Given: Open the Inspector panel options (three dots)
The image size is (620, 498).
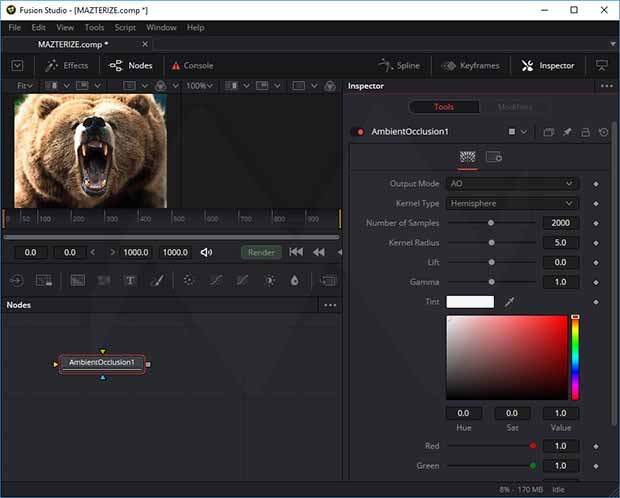Looking at the screenshot, I should tap(607, 86).
